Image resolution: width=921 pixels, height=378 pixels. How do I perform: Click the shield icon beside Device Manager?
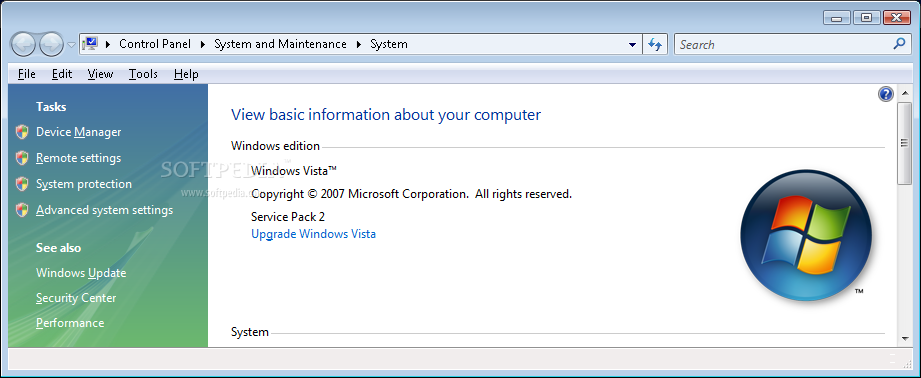(x=22, y=132)
